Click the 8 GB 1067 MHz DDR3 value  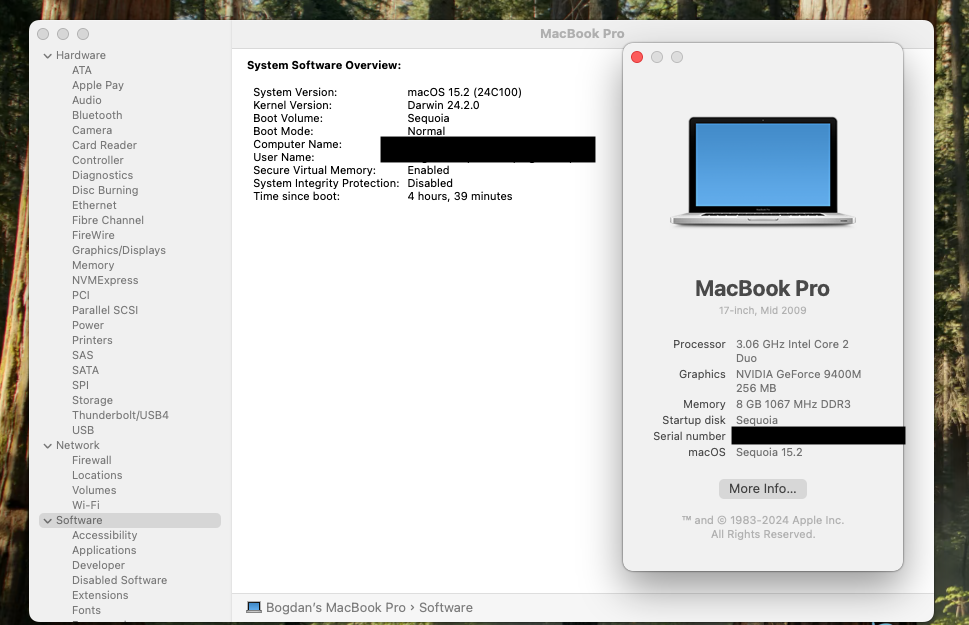[793, 404]
